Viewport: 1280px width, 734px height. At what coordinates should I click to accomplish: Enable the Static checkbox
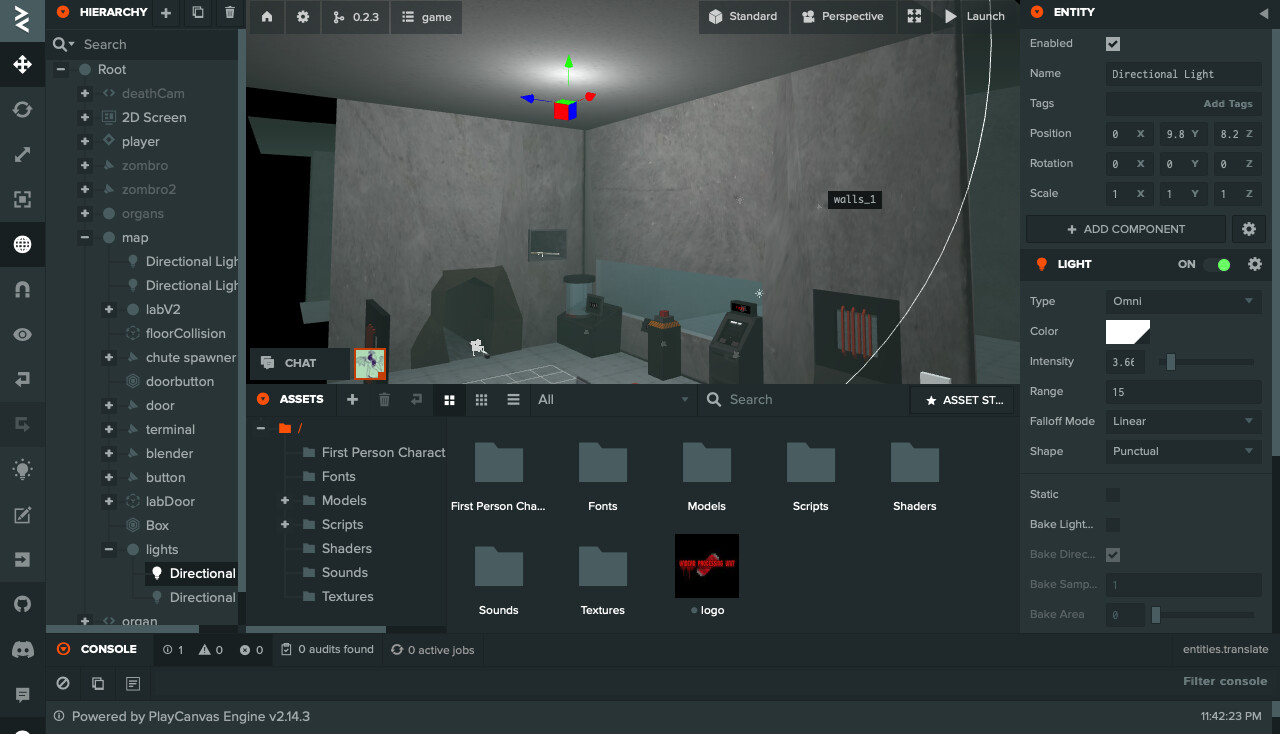(x=1113, y=495)
